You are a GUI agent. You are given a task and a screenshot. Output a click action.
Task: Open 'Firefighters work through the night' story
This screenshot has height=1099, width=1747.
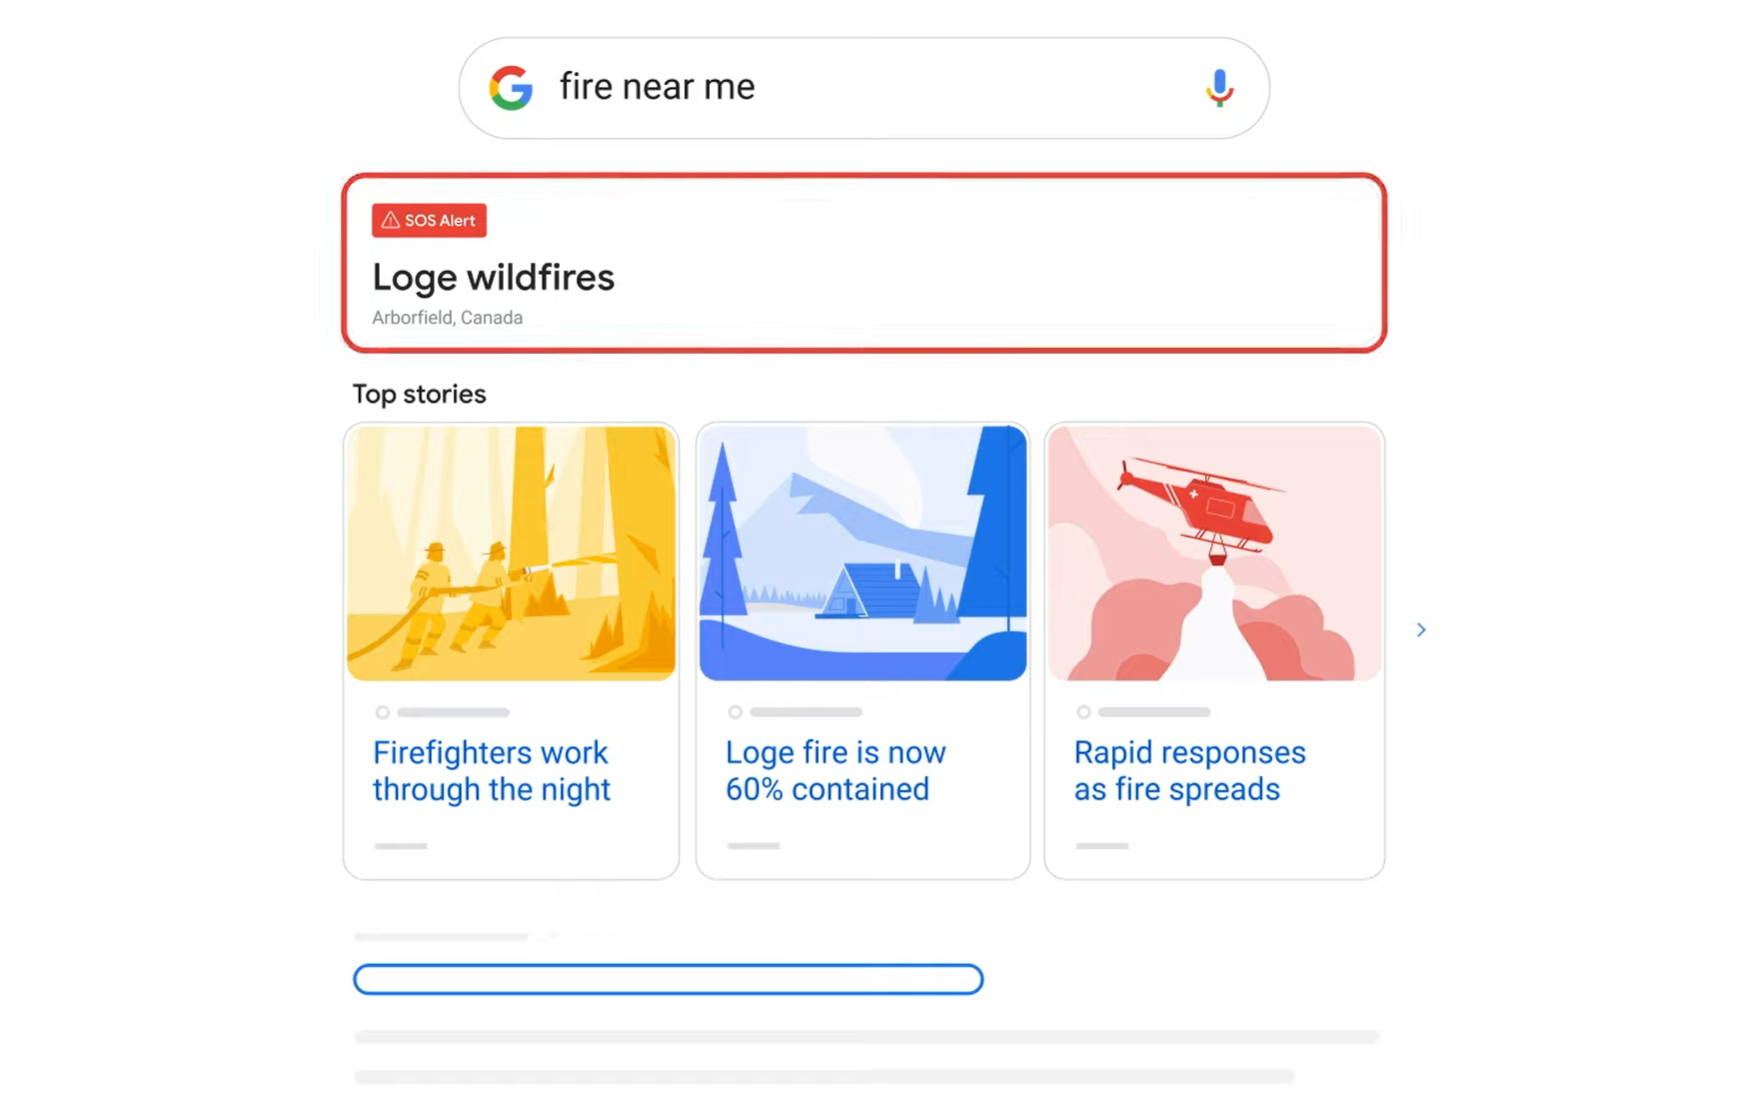491,770
